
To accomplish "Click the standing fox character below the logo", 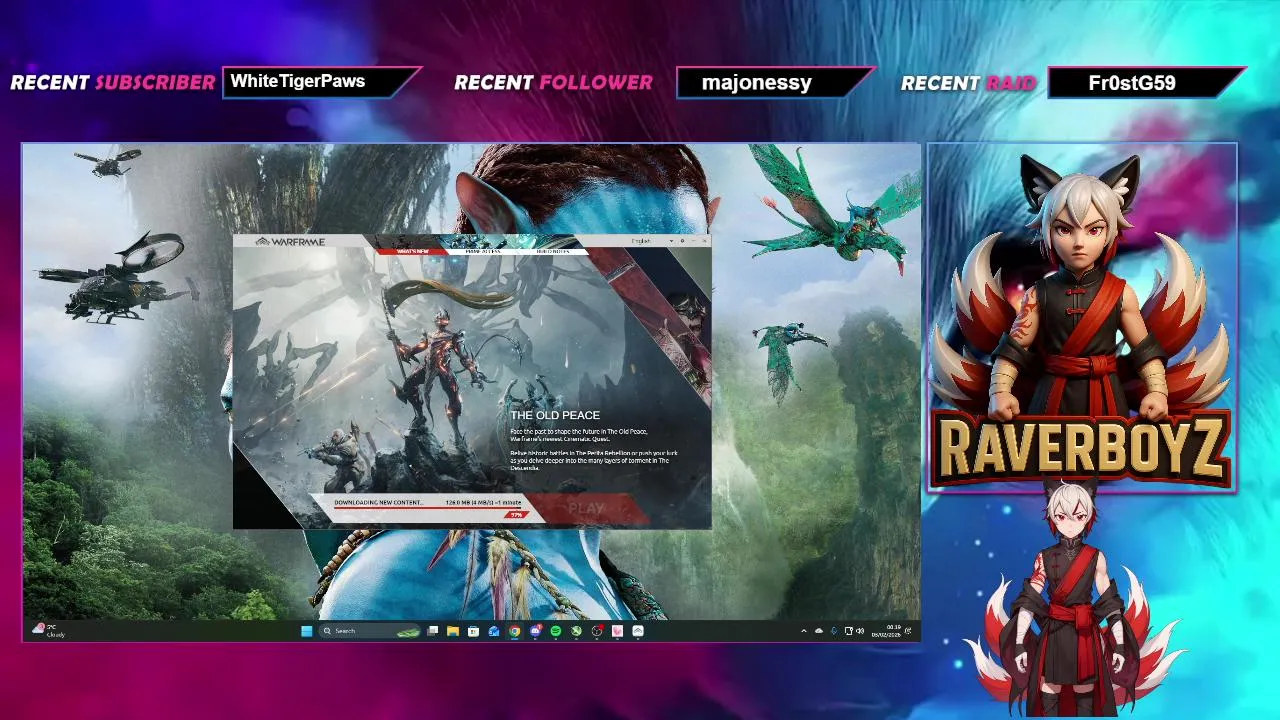I will click(x=1075, y=597).
